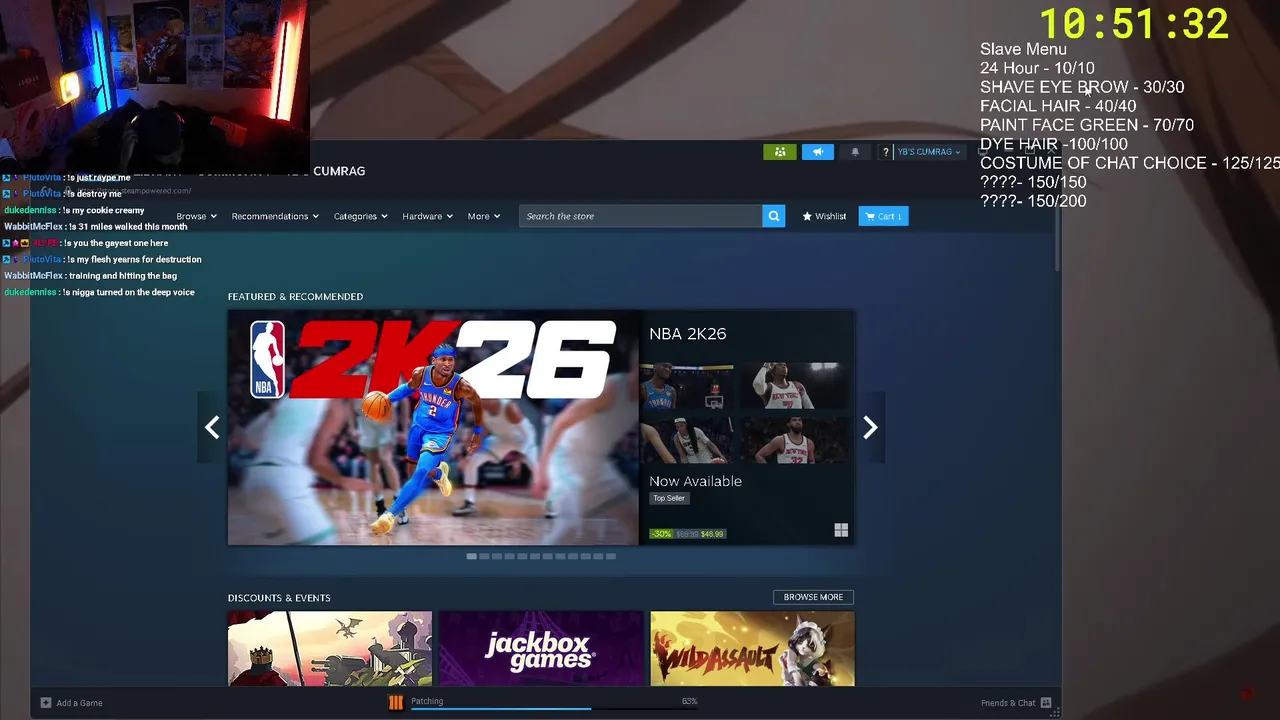The height and width of the screenshot is (720, 1280).
Task: Click the DISCOUNTS & EVENTS heading
Action: pyautogui.click(x=279, y=598)
